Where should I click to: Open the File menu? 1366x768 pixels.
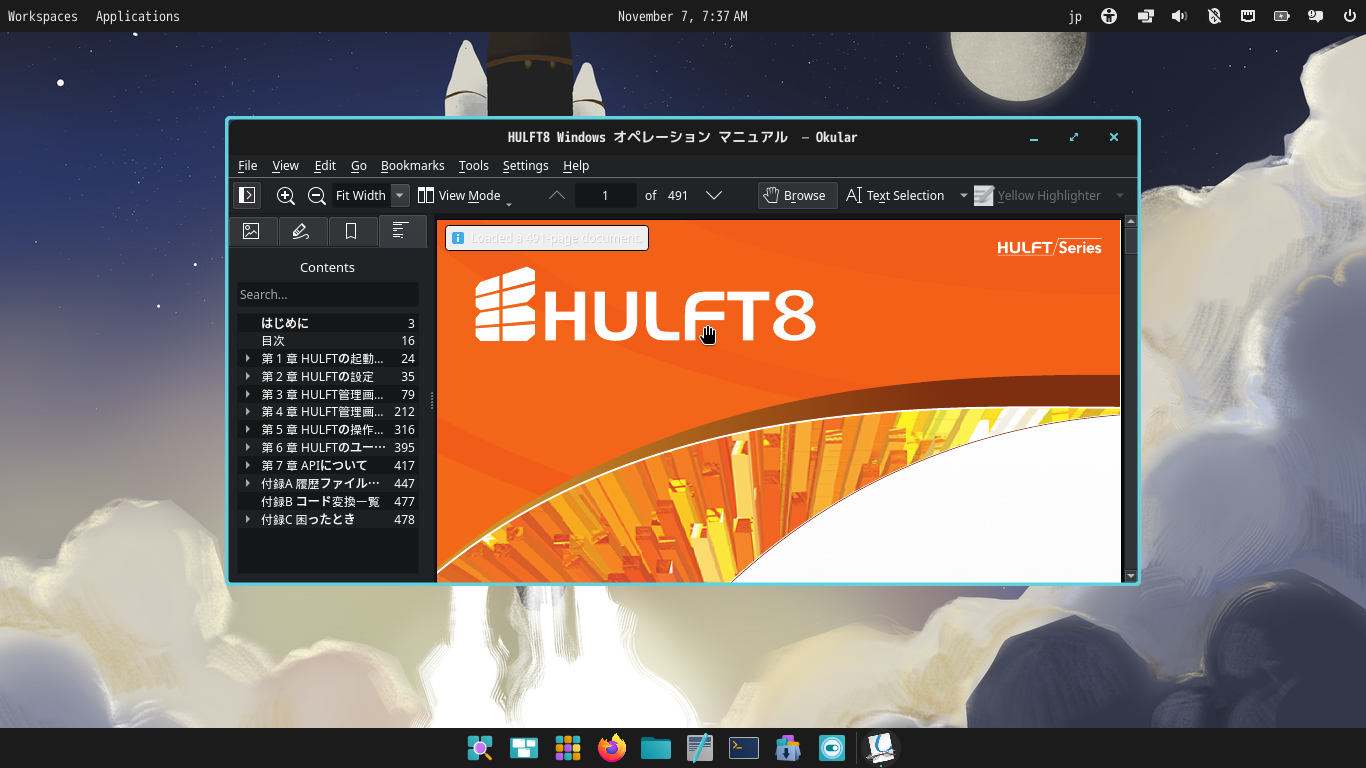[x=248, y=166]
